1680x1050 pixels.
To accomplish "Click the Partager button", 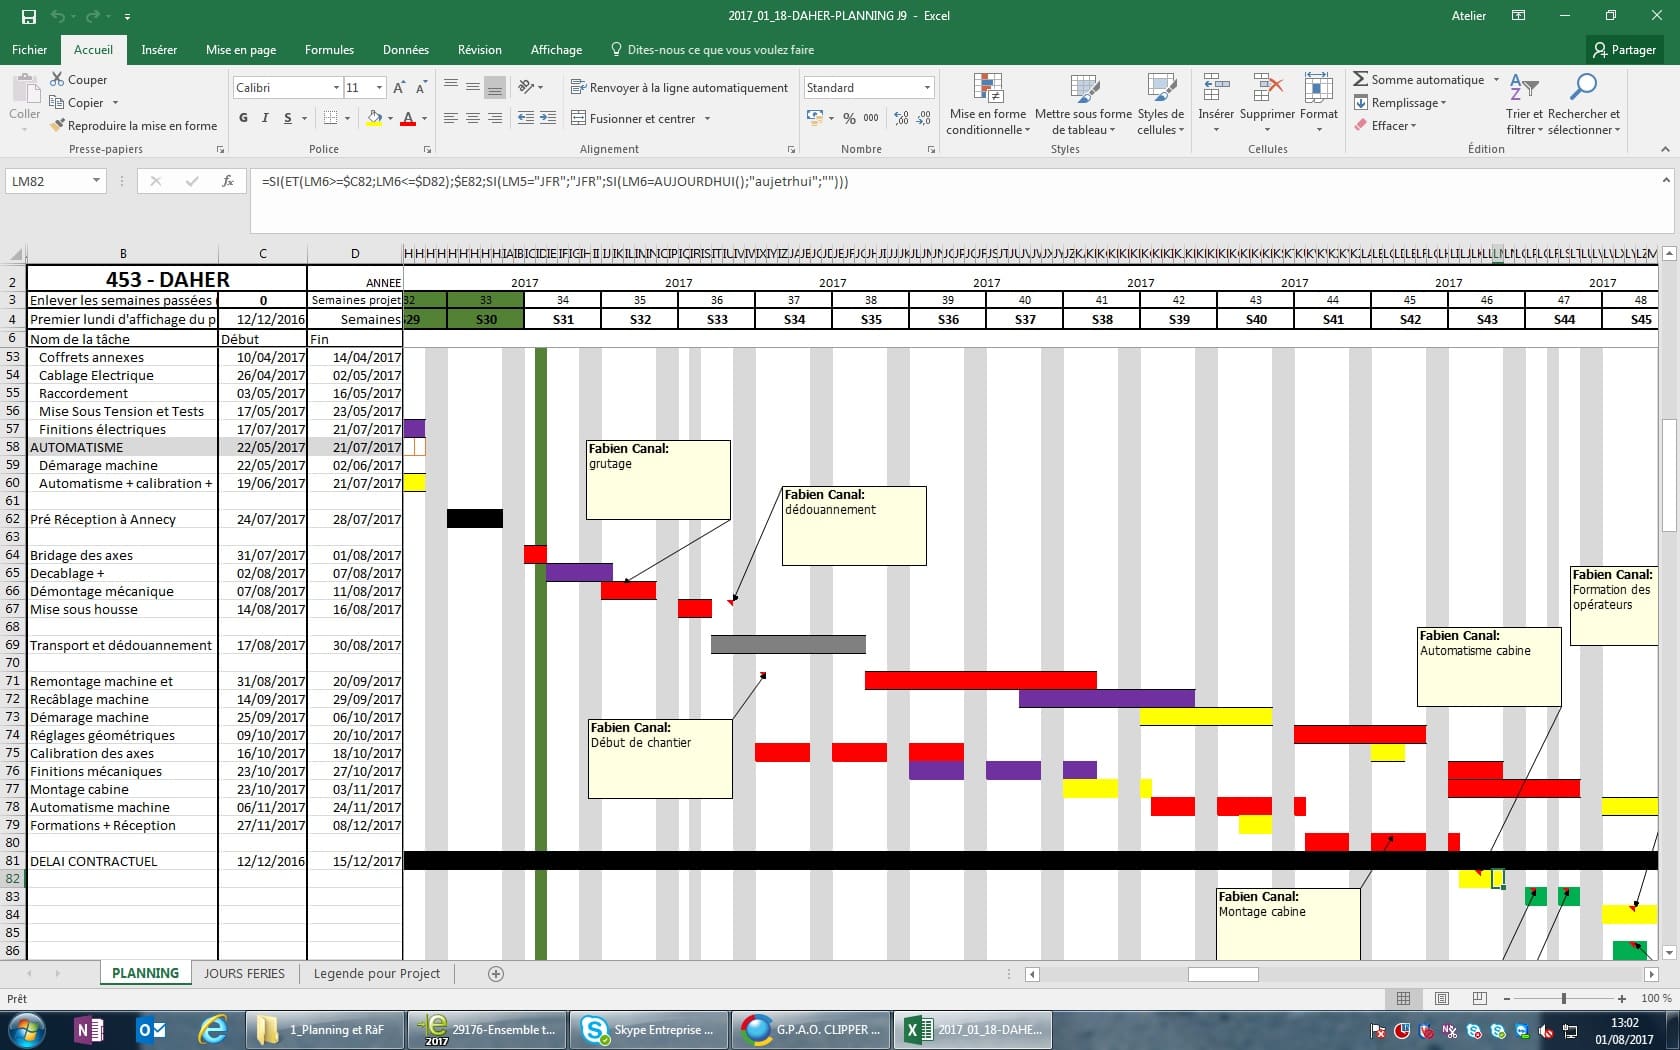I will click(1624, 50).
